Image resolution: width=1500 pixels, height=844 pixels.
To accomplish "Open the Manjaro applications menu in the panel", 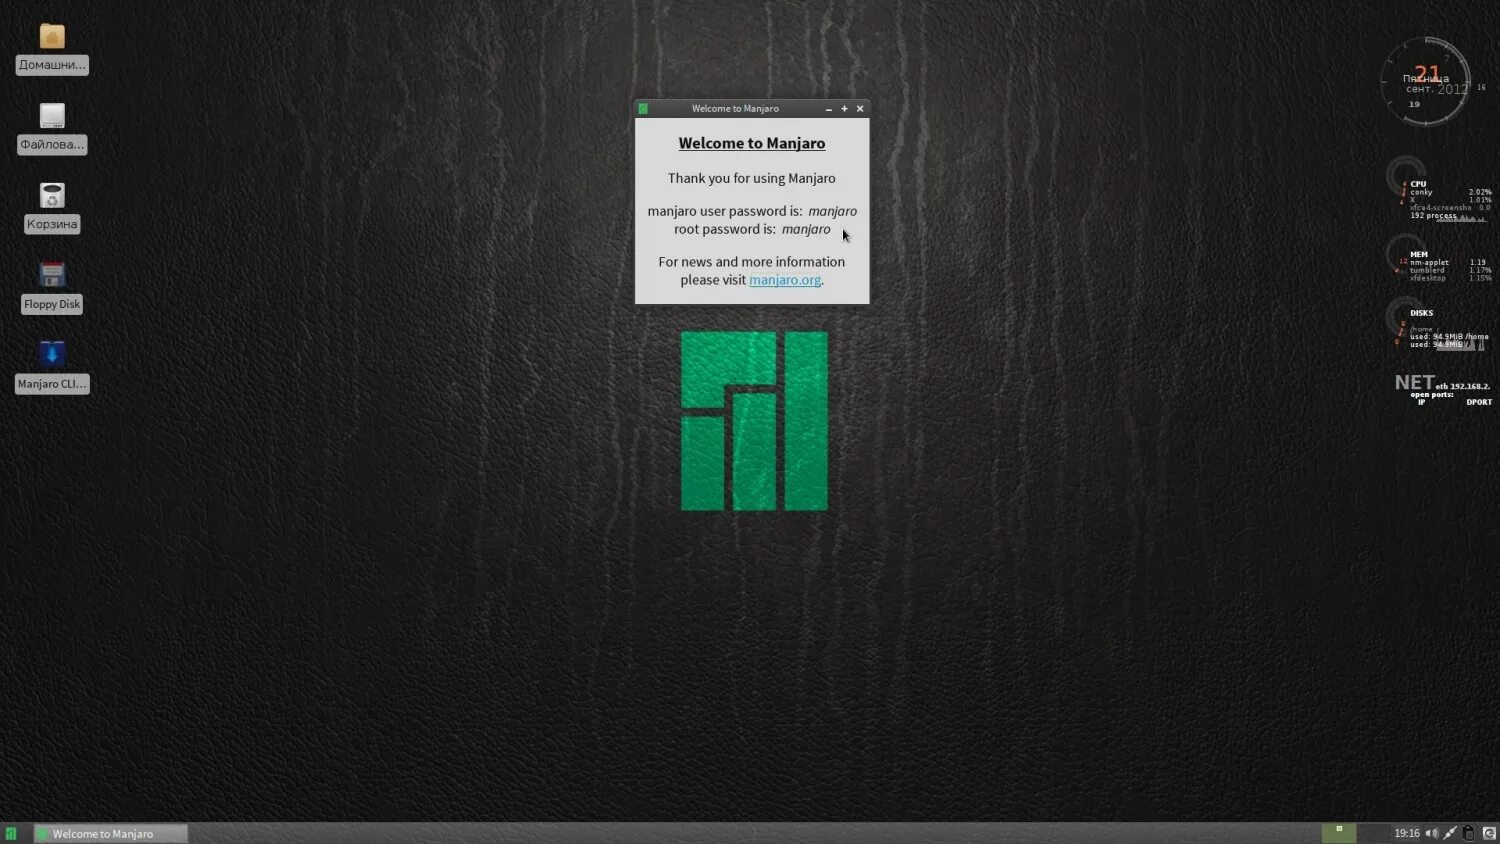I will click(x=11, y=833).
